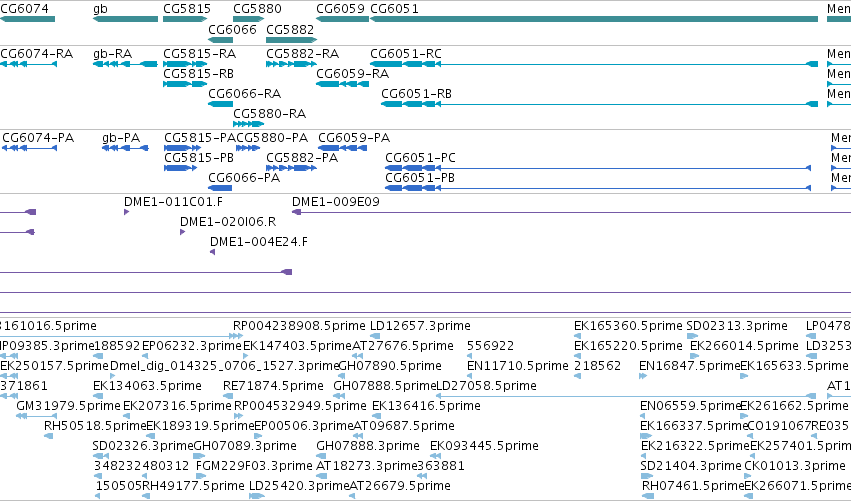Image resolution: width=851 pixels, height=501 pixels.
Task: Select the CG5815-PB protein label
Action: [x=199, y=158]
